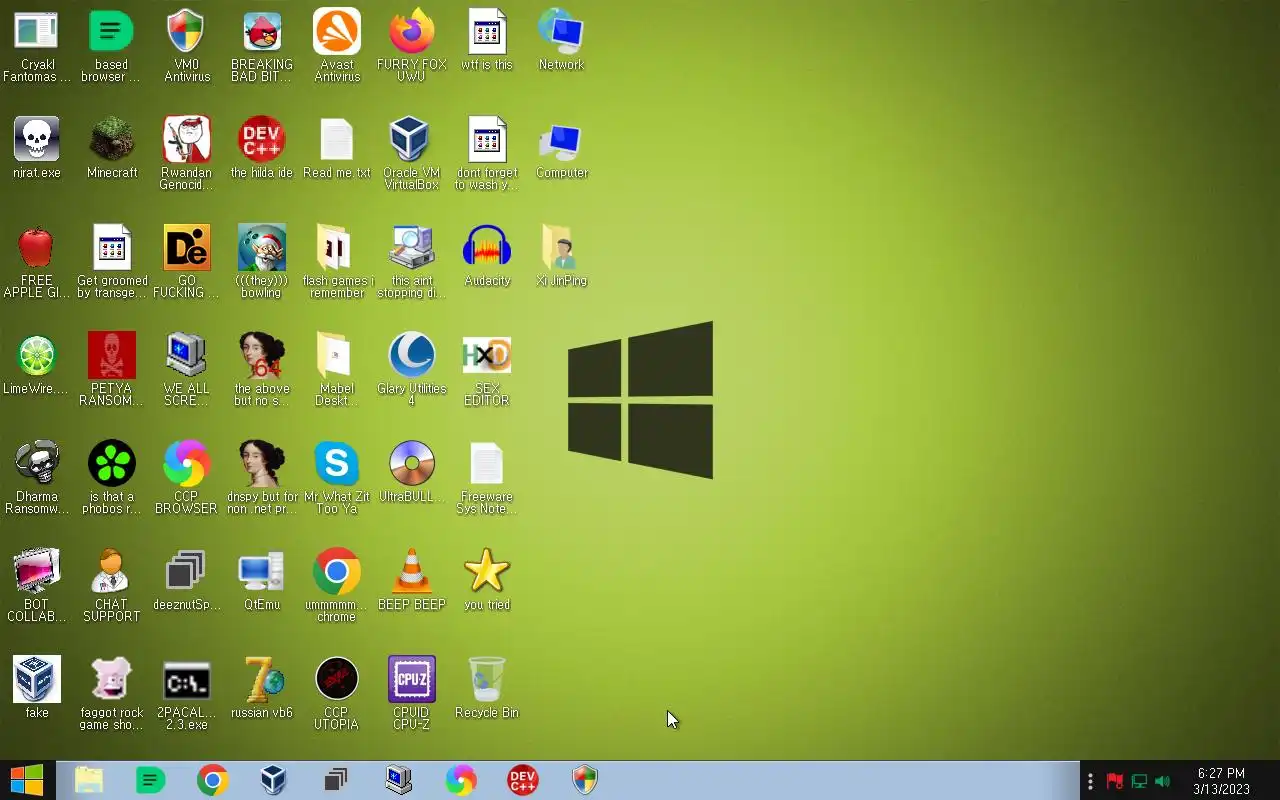Viewport: 1280px width, 800px height.
Task: Launch CCP BROWSER from the desktop
Action: click(x=186, y=464)
